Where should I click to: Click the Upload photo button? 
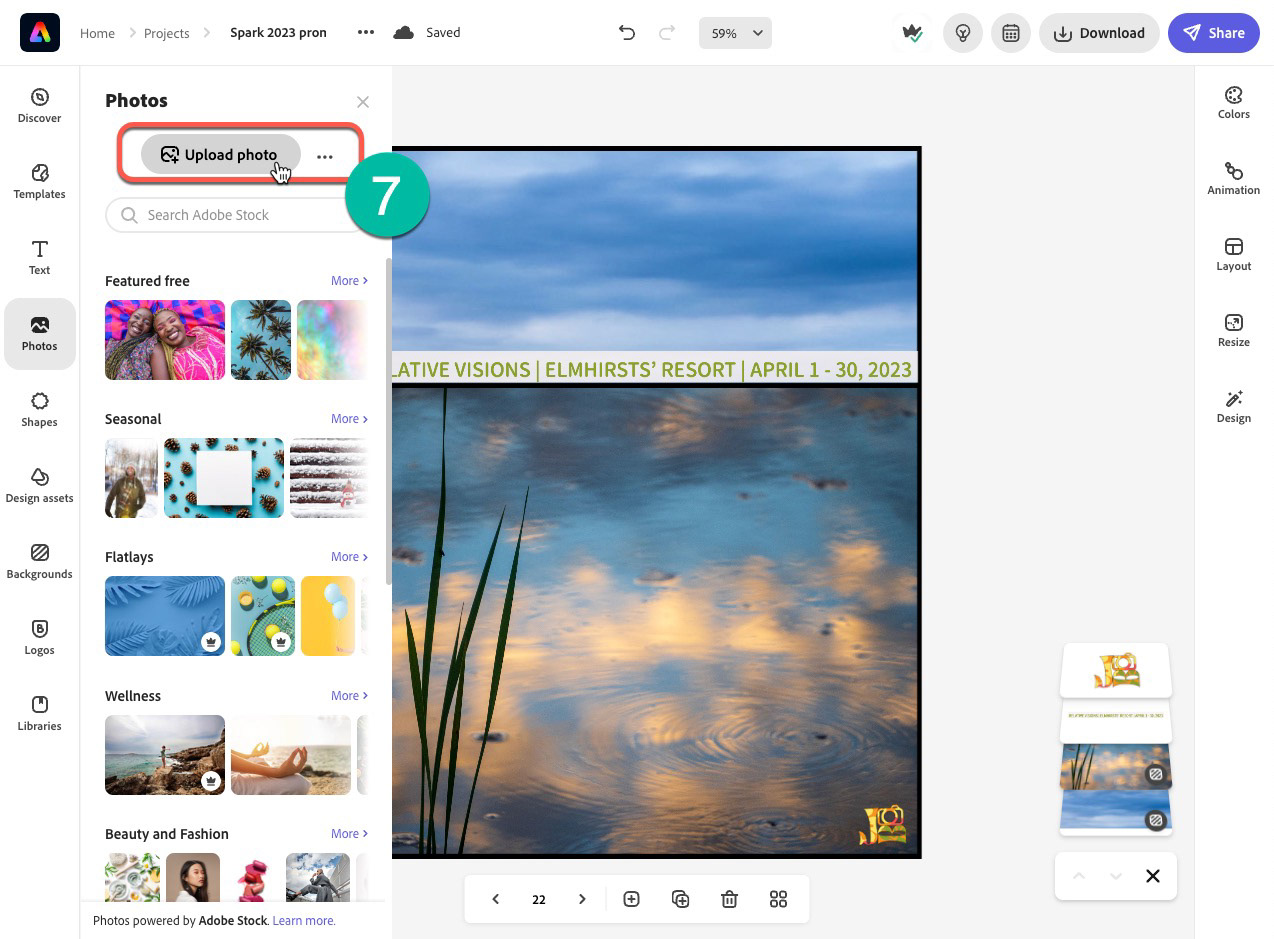pos(220,155)
